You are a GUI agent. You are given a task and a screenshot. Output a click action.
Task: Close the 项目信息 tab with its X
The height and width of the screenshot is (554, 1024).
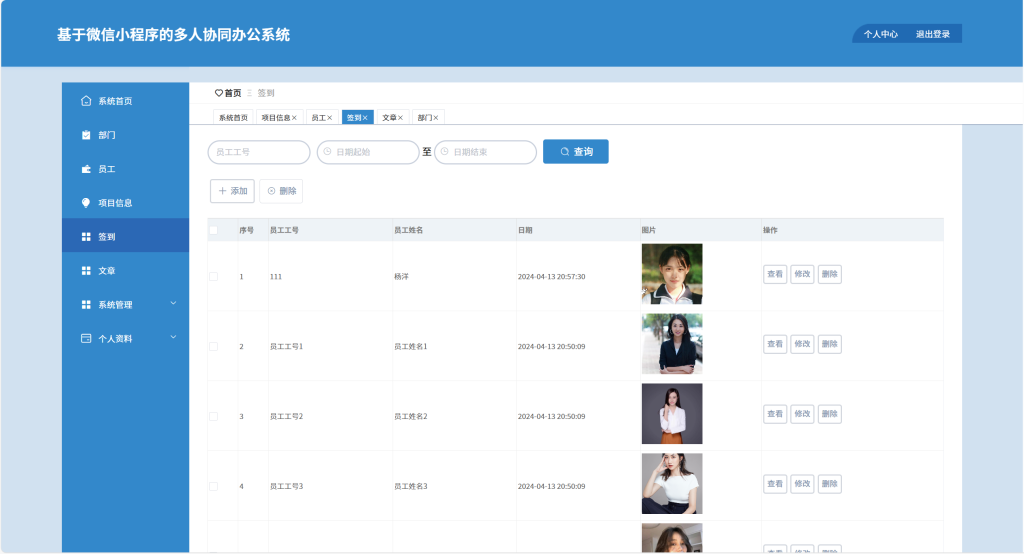coord(295,118)
